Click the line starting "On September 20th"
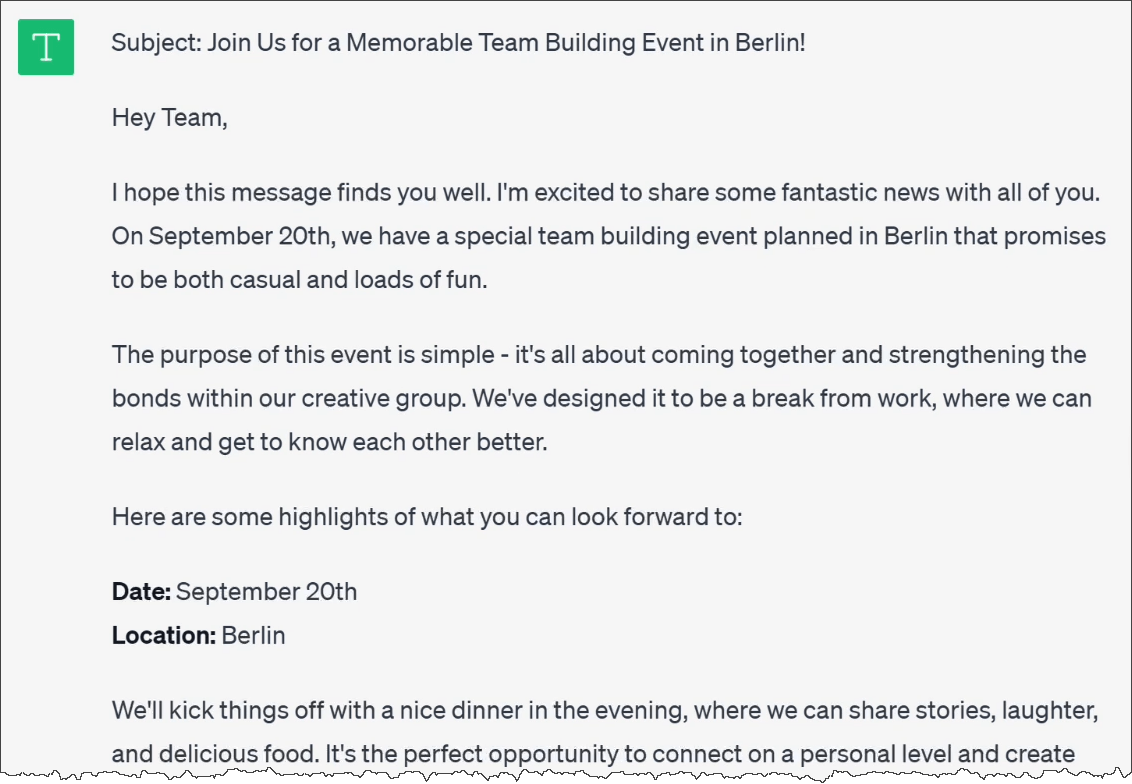The width and height of the screenshot is (1132, 784). (608, 237)
